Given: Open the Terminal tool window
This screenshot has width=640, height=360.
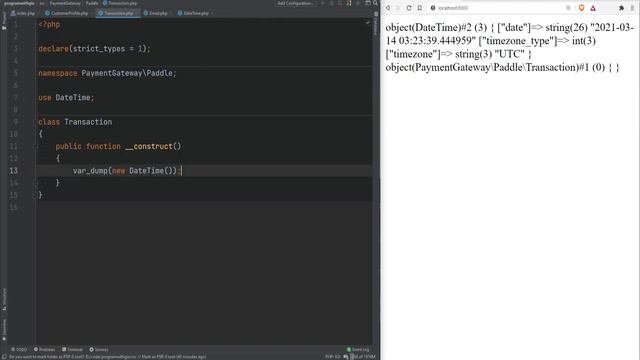Looking at the screenshot, I should point(72,349).
